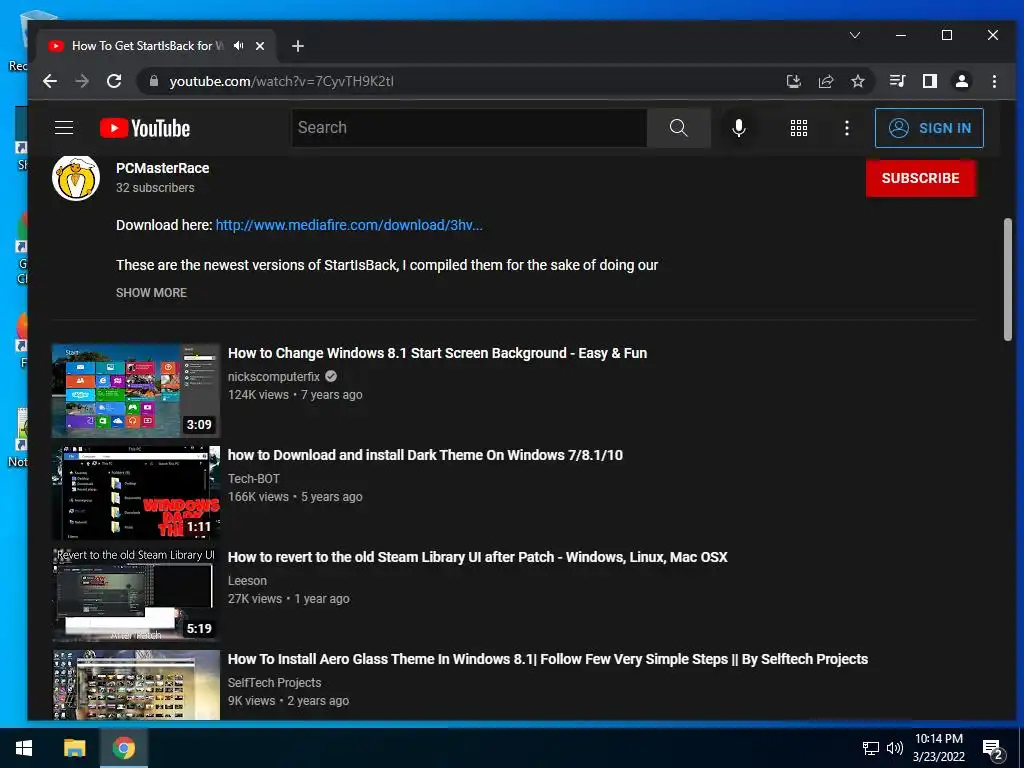The width and height of the screenshot is (1024, 768).
Task: Click the Aero Glass Theme video thumbnail
Action: (136, 684)
